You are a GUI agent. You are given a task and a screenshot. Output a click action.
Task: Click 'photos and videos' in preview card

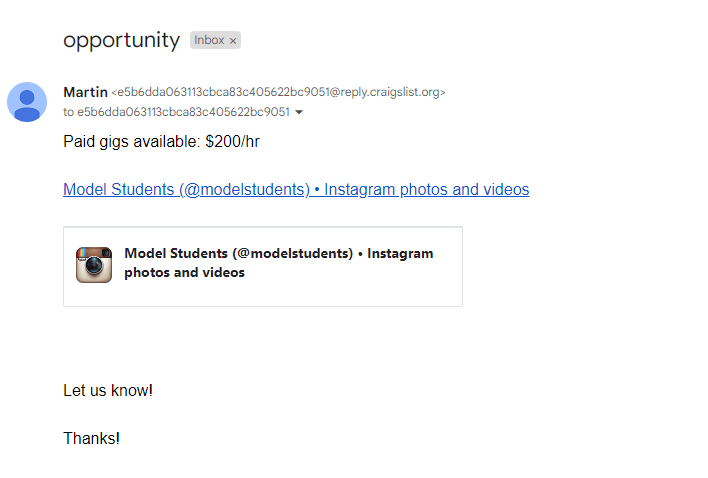184,272
